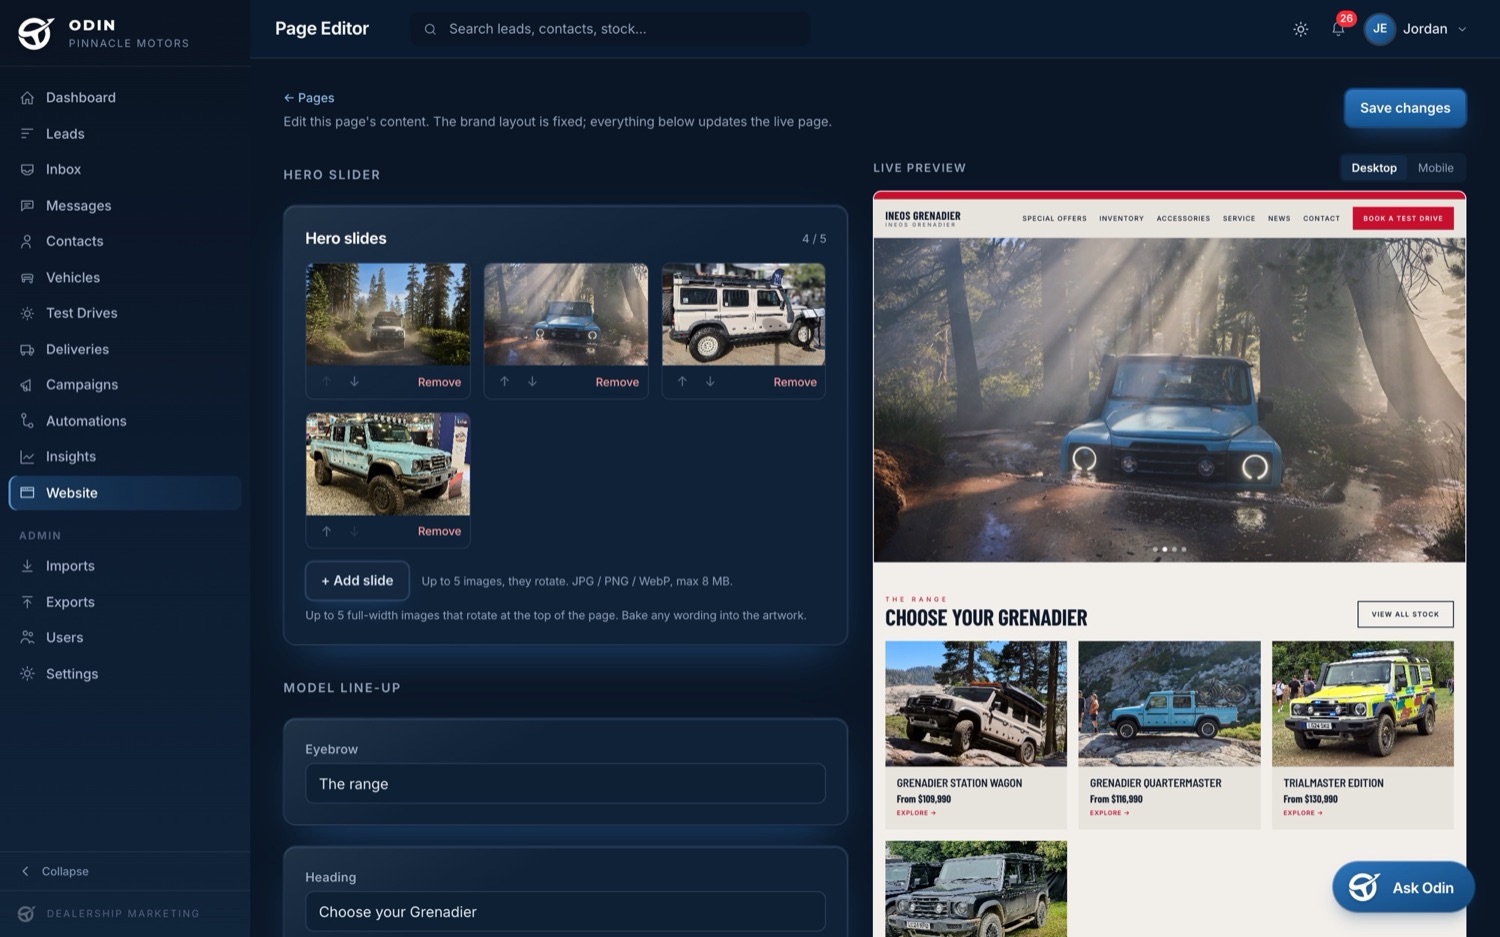Click Inventory in preview nav
The height and width of the screenshot is (937, 1500).
tap(1121, 218)
